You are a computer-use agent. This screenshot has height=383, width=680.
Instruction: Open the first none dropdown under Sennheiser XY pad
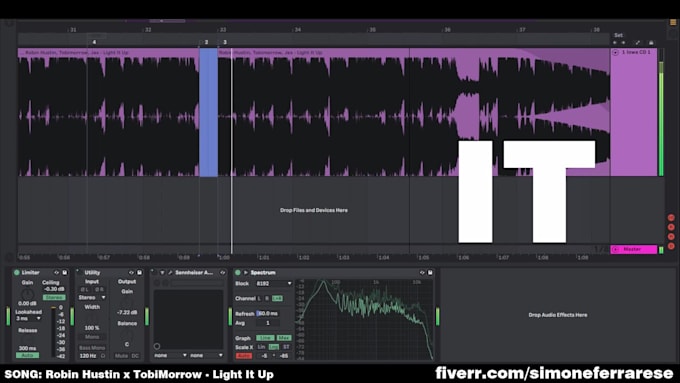(170, 355)
